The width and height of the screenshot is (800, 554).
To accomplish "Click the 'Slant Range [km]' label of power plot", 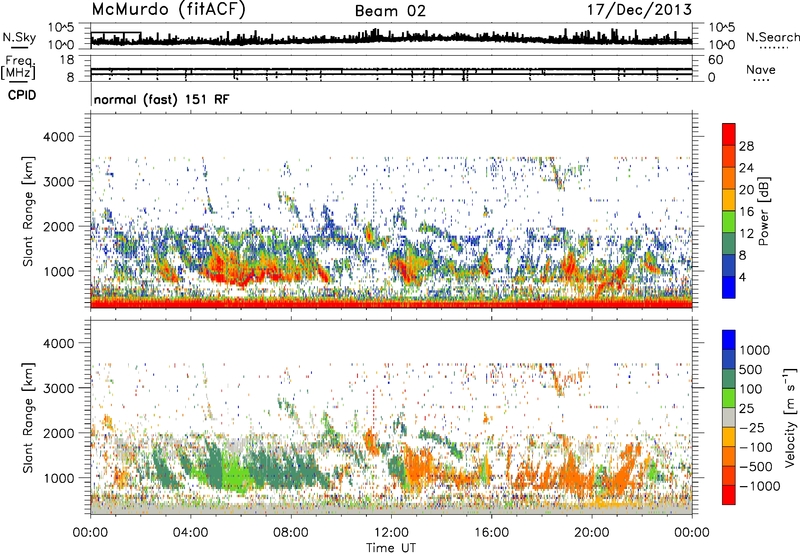I will pyautogui.click(x=28, y=211).
